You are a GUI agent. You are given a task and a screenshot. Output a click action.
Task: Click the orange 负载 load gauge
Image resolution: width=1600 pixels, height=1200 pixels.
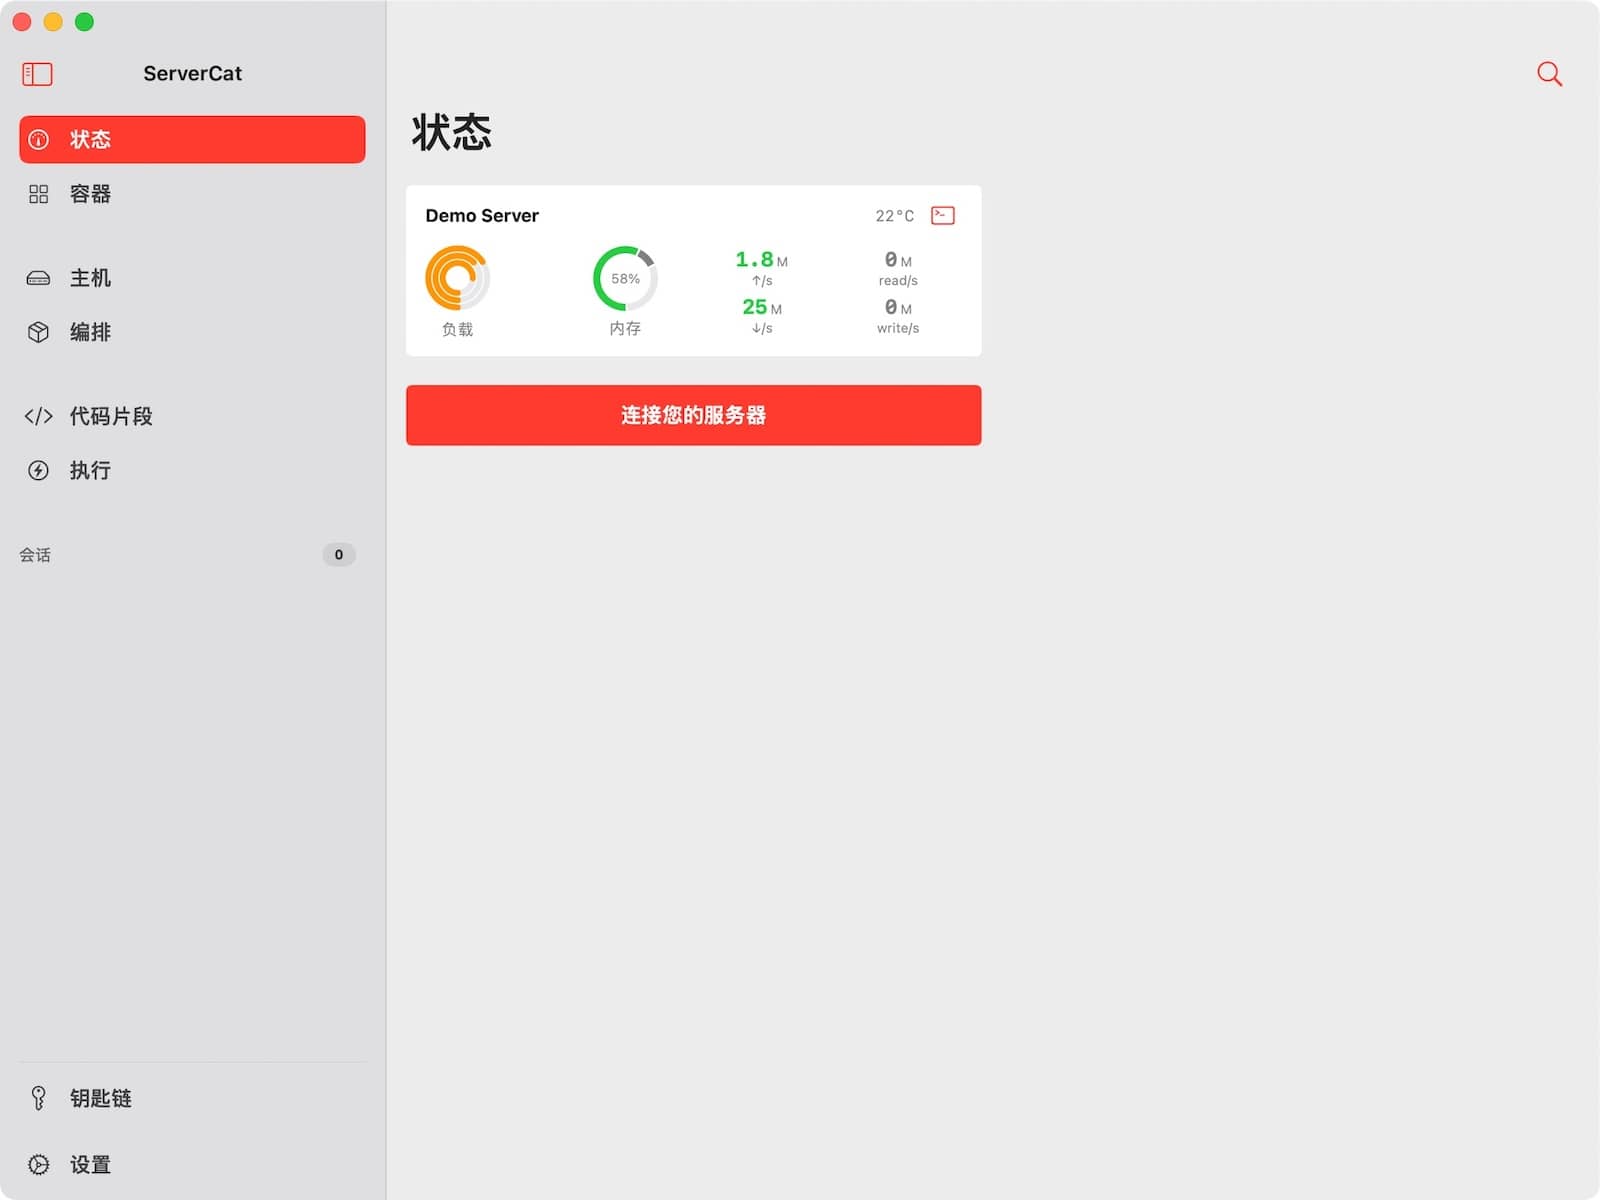tap(457, 278)
